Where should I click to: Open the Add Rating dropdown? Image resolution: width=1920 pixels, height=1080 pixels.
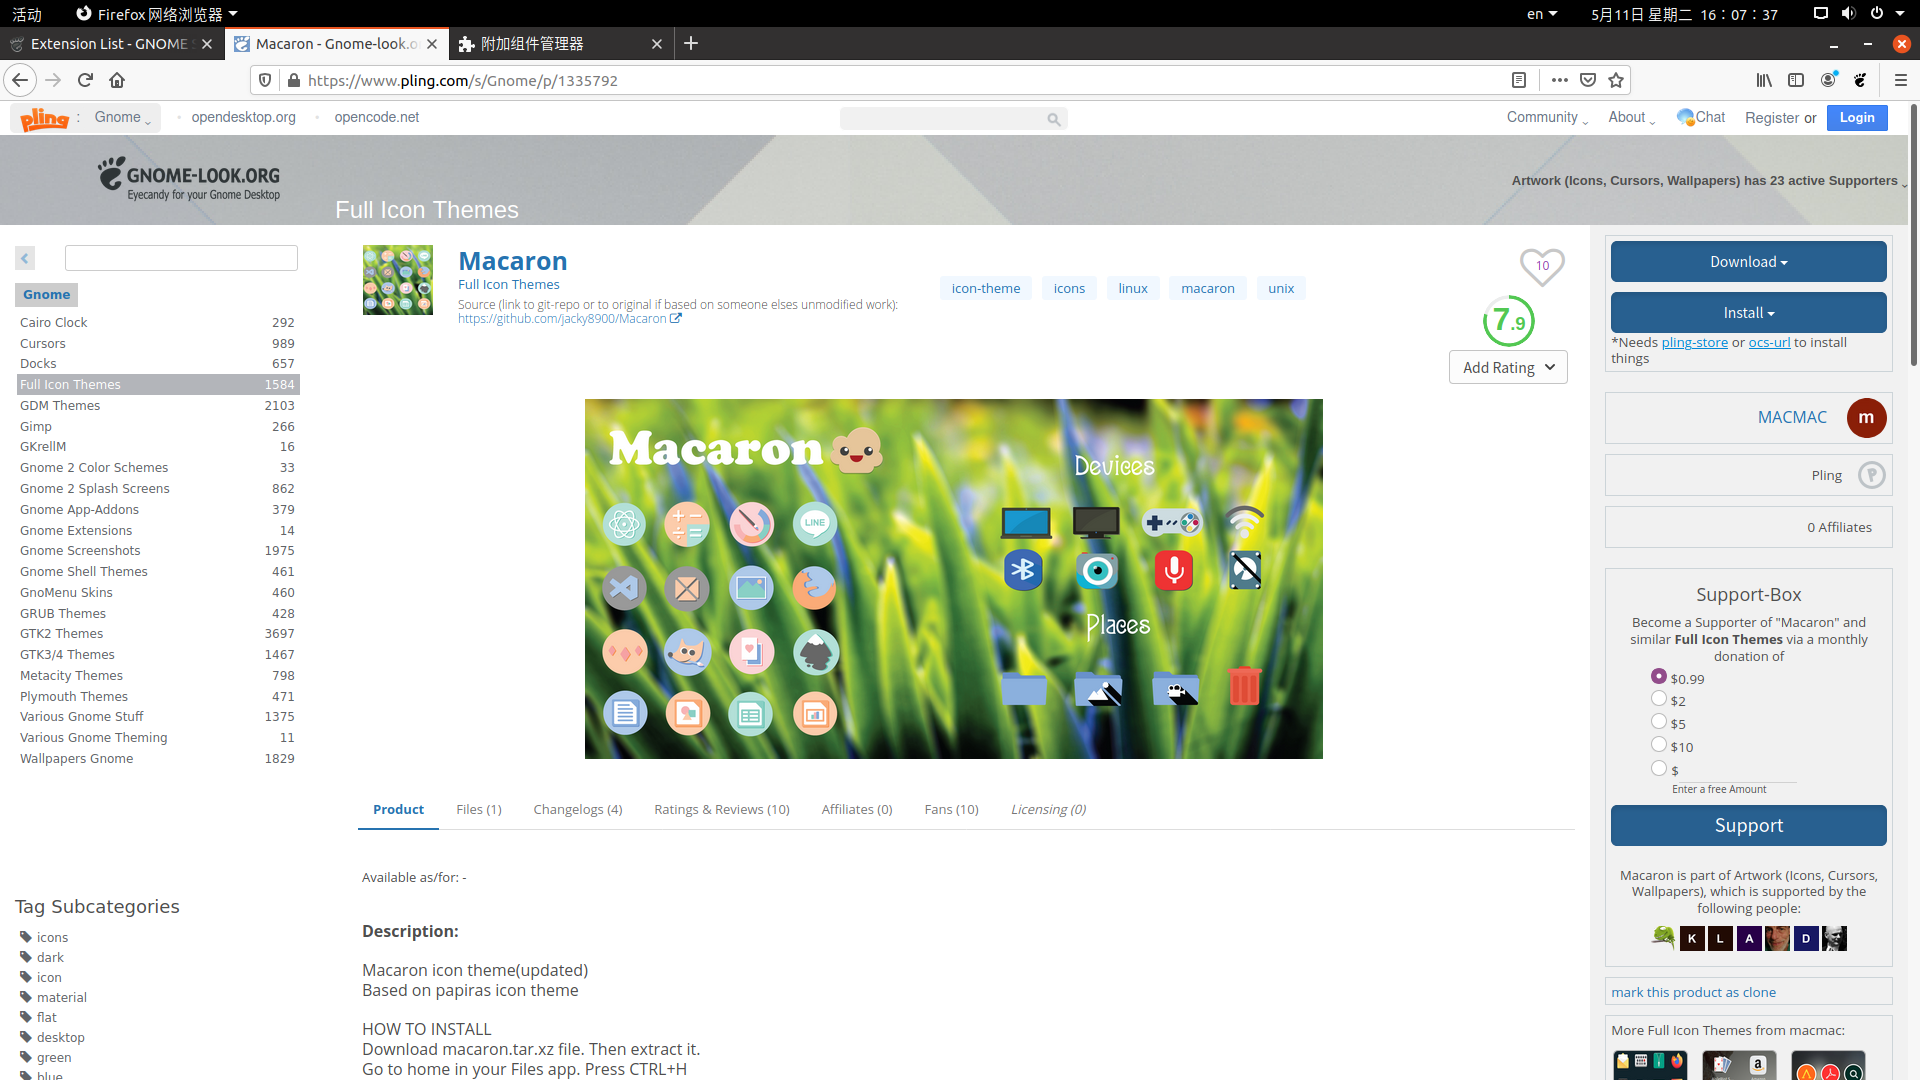pyautogui.click(x=1508, y=367)
